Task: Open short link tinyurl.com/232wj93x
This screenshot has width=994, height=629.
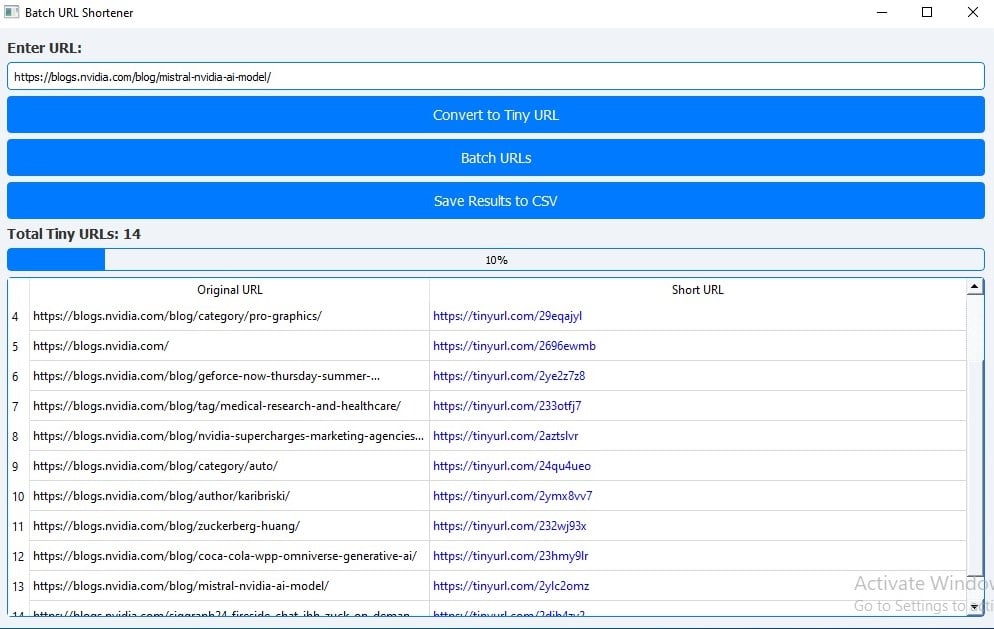Action: (x=510, y=526)
